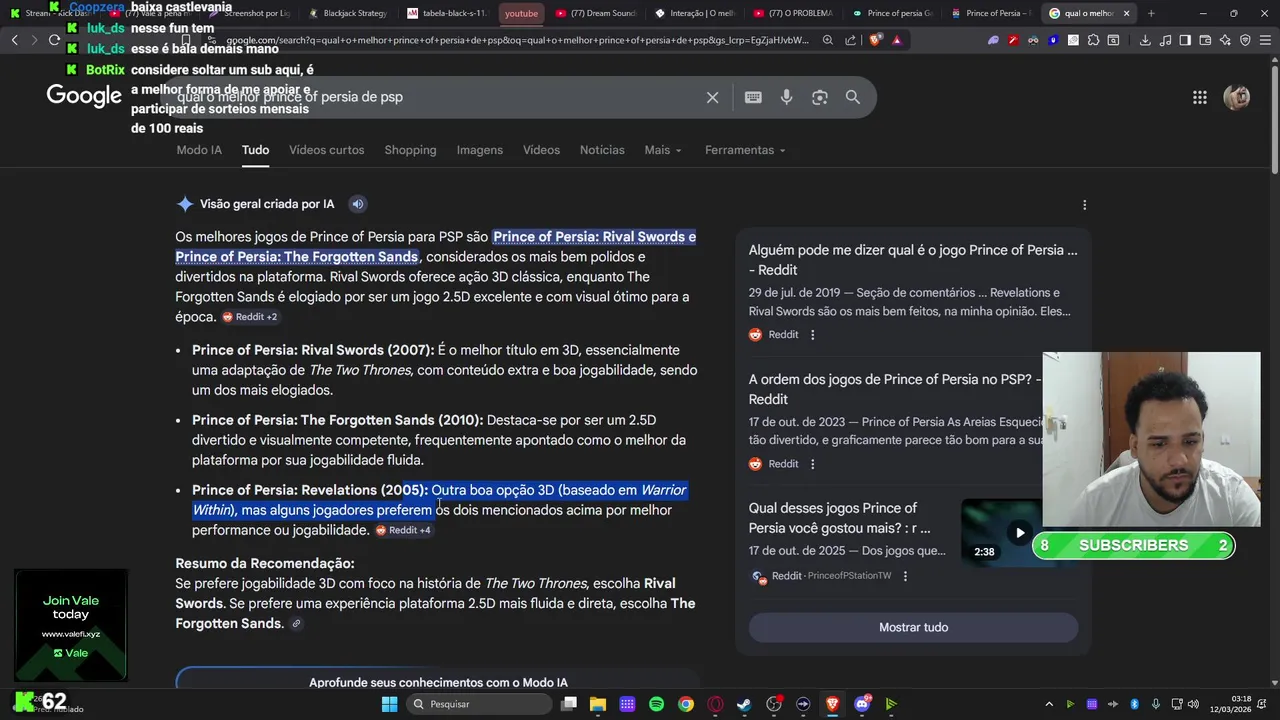Open Discord from the taskbar
The height and width of the screenshot is (720, 1280).
[862, 704]
